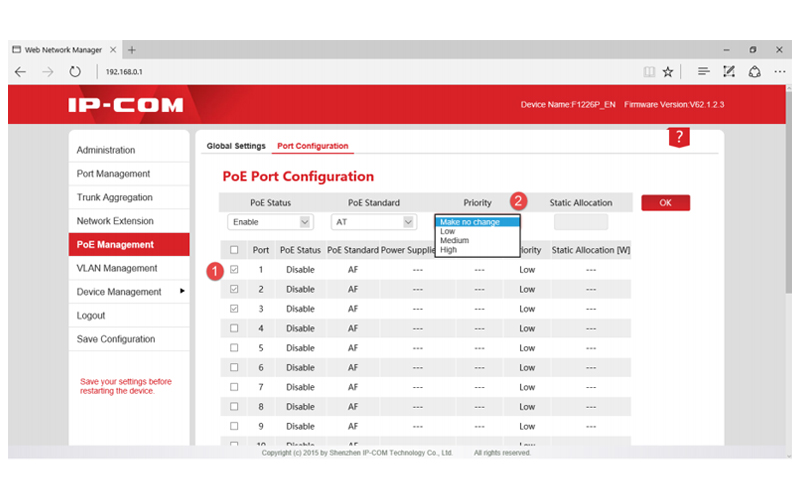Uncheck the port 3 checkbox
Screen dimensions: 800x500
(234, 309)
